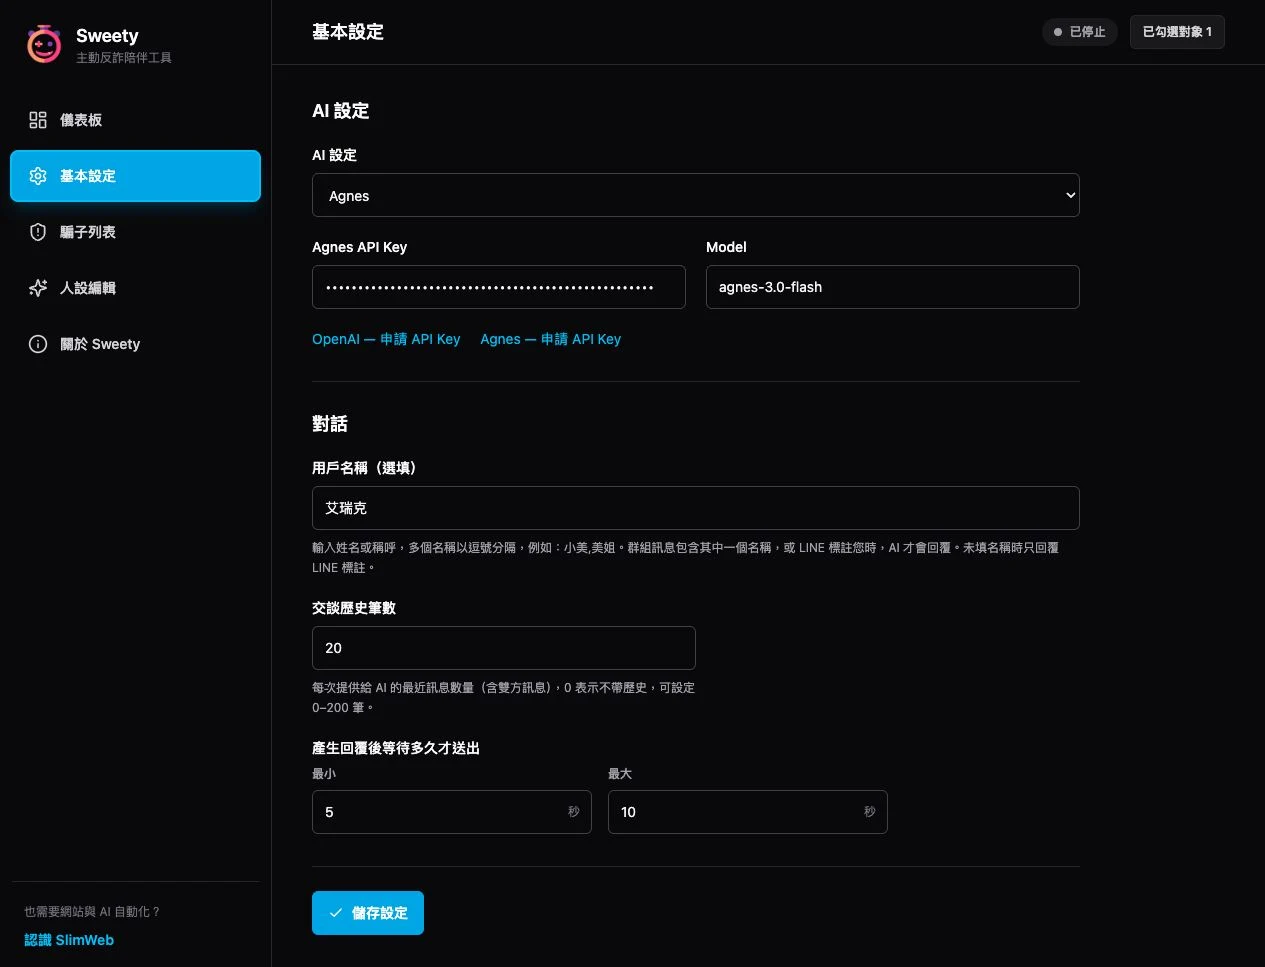The height and width of the screenshot is (967, 1265).
Task: Click the 儲存設定 button
Action: pyautogui.click(x=367, y=913)
